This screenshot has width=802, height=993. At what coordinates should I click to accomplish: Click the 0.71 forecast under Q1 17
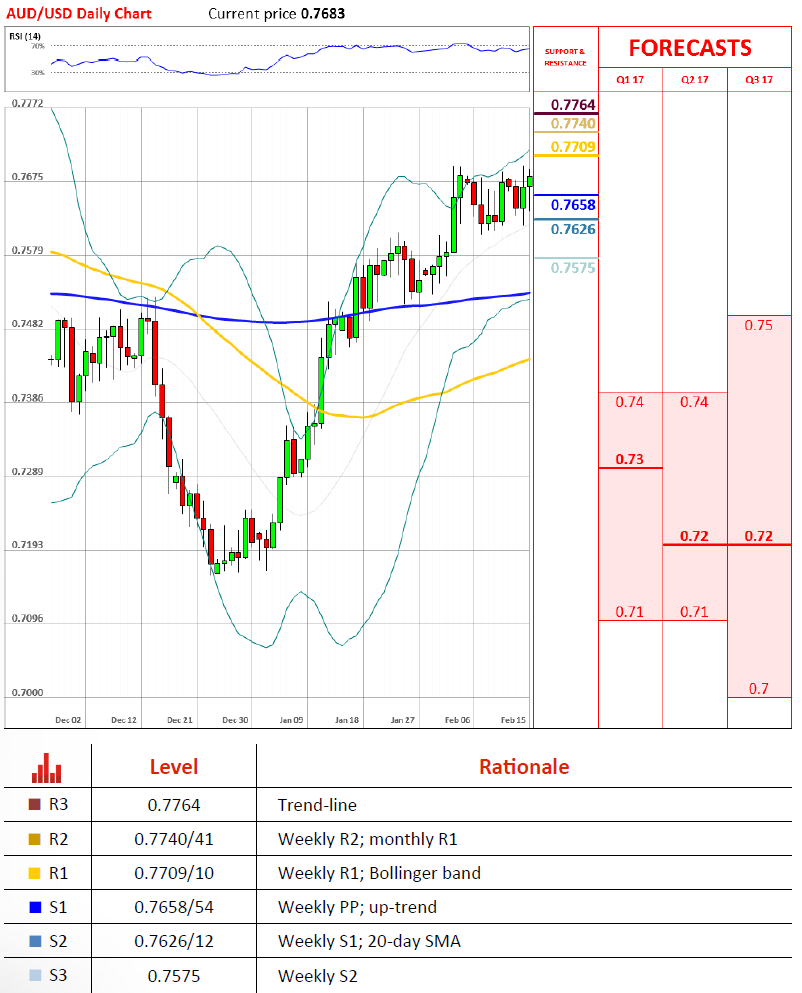pos(630,612)
